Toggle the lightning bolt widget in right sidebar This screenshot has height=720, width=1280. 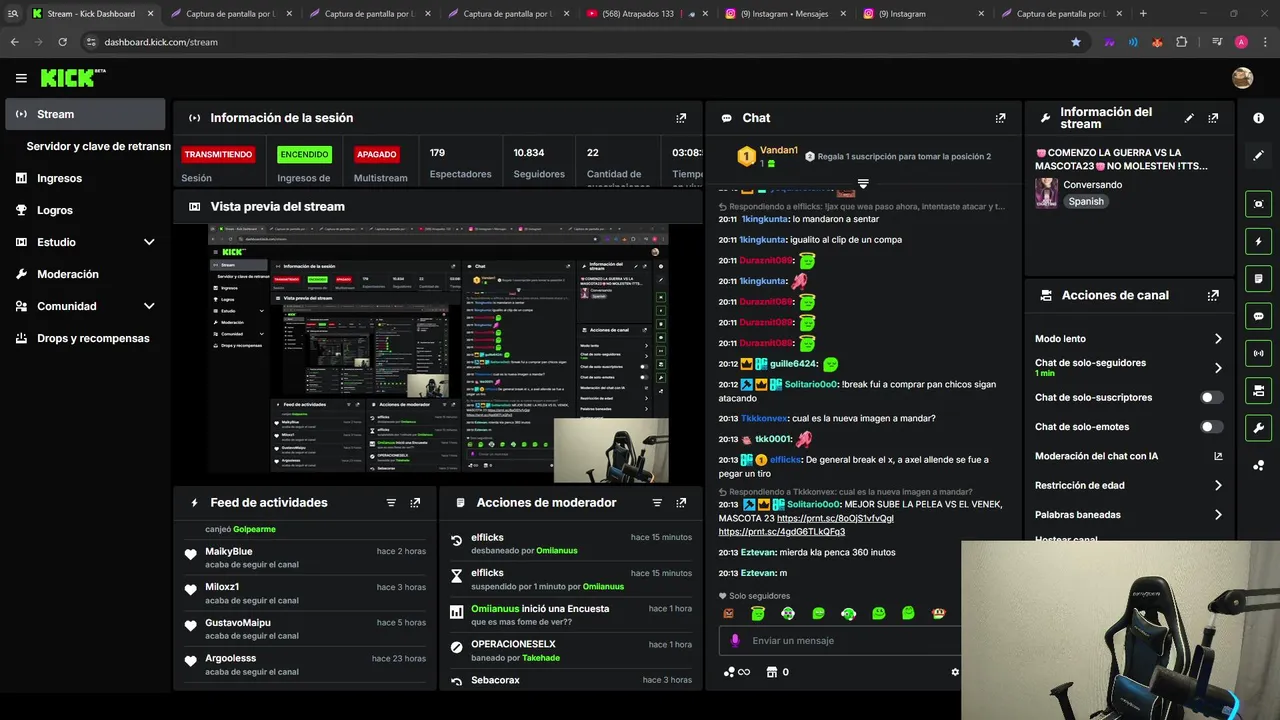click(x=1258, y=241)
